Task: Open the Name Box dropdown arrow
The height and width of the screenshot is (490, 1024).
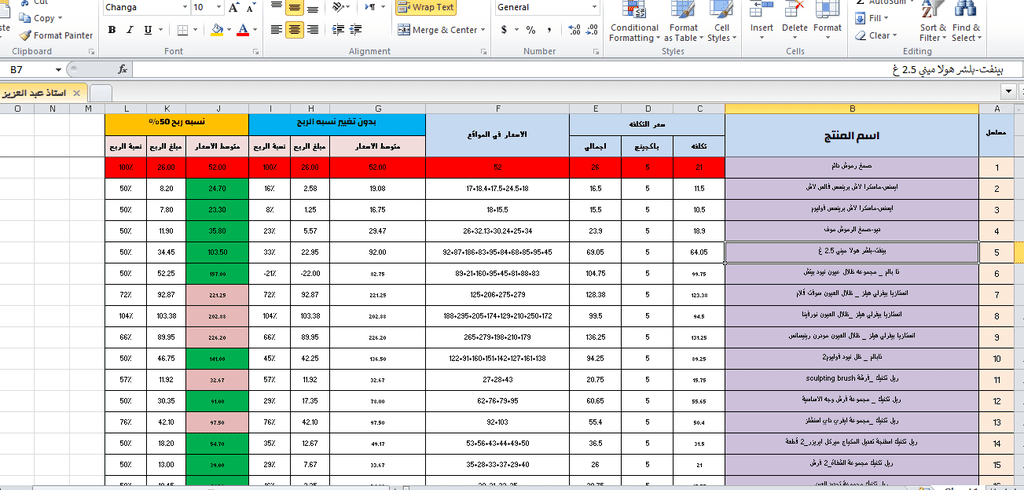Action: point(59,69)
